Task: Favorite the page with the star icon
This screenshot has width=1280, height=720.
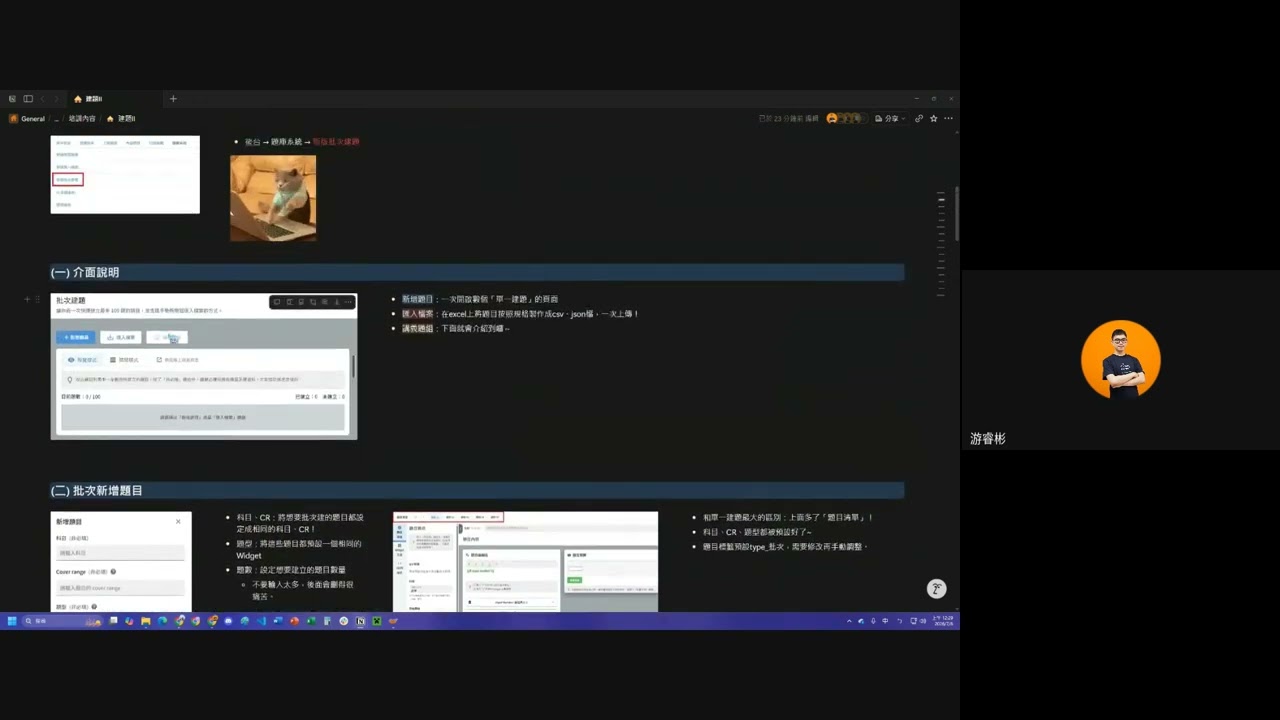Action: 934,119
